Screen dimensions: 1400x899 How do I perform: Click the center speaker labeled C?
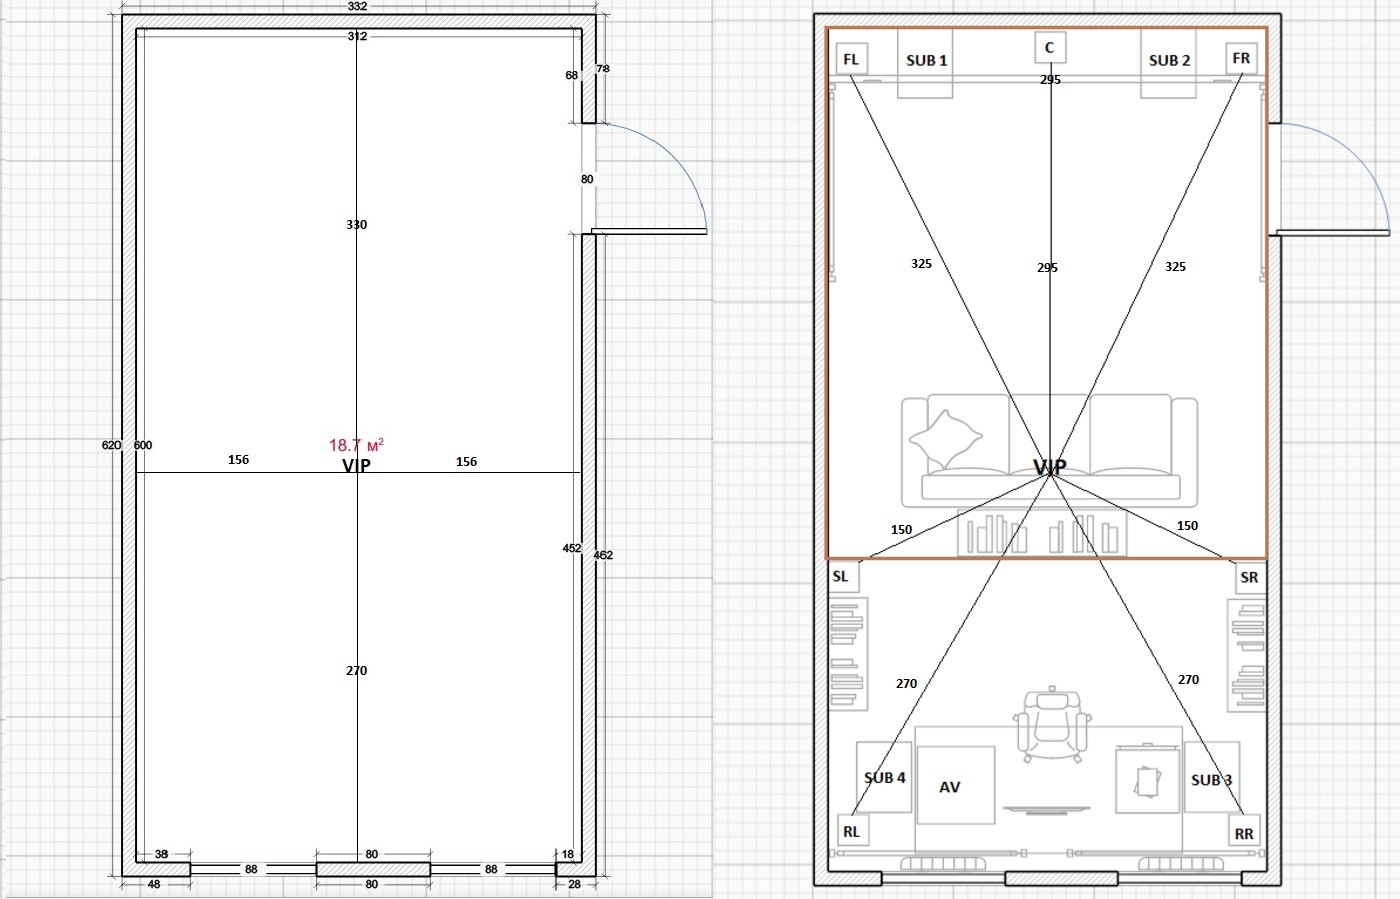coord(1049,47)
